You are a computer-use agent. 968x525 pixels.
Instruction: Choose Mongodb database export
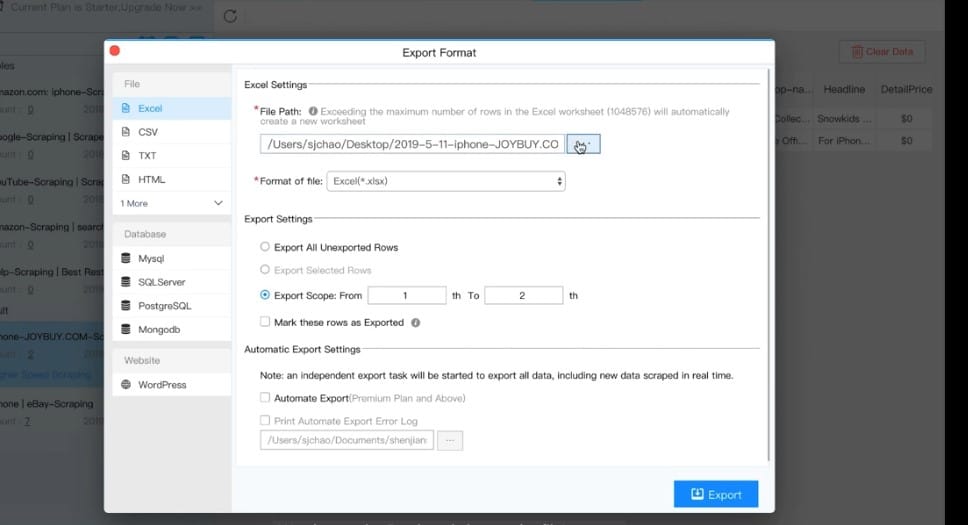pyautogui.click(x=172, y=329)
